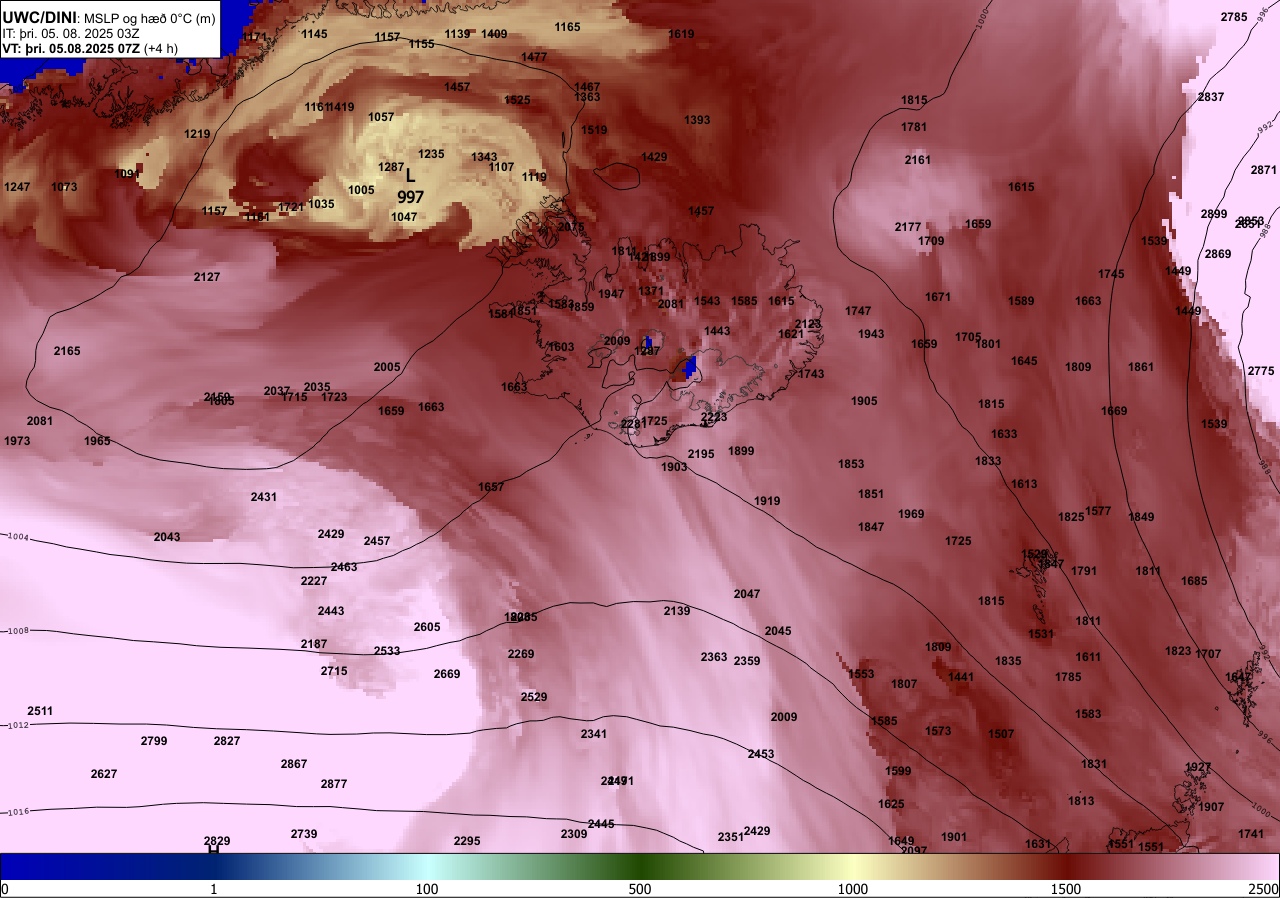Click the height value 2785
The width and height of the screenshot is (1280, 898).
click(1234, 17)
